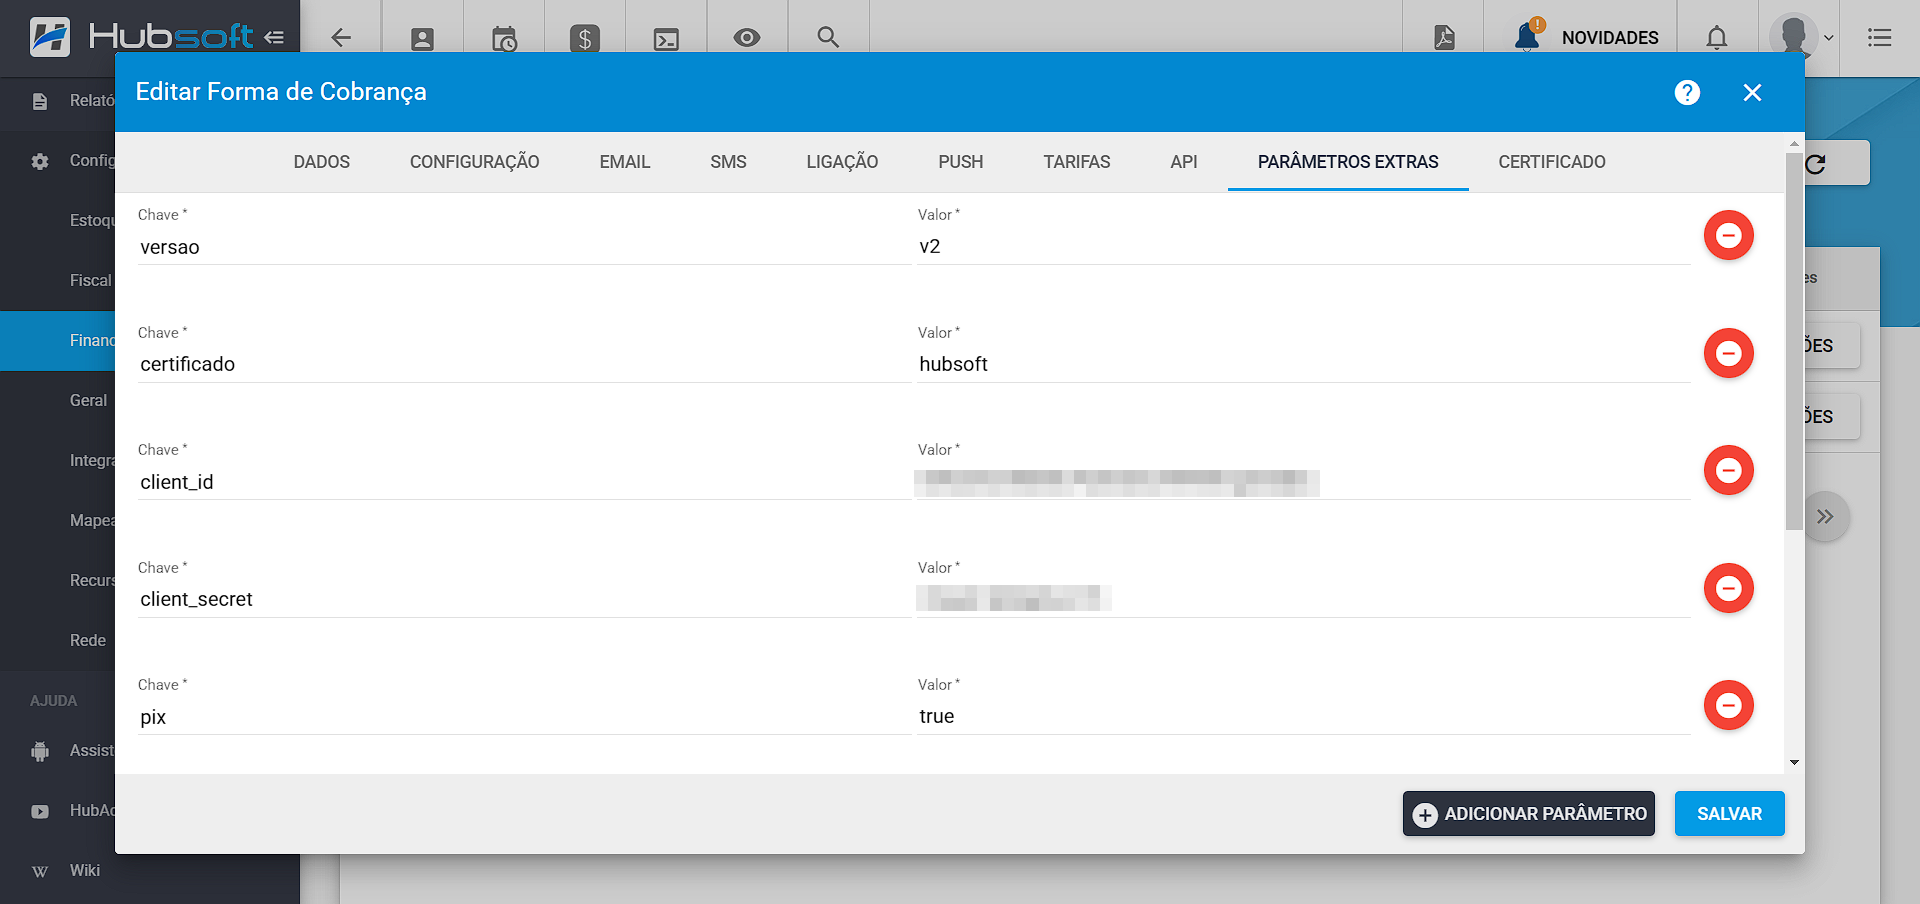The width and height of the screenshot is (1920, 904).
Task: Open the Fiscal sidebar item
Action: pyautogui.click(x=58, y=281)
